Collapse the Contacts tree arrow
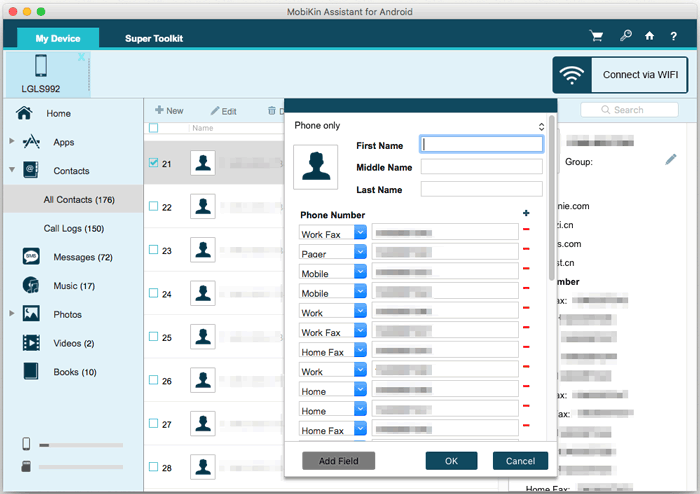The width and height of the screenshot is (700, 494). point(12,170)
